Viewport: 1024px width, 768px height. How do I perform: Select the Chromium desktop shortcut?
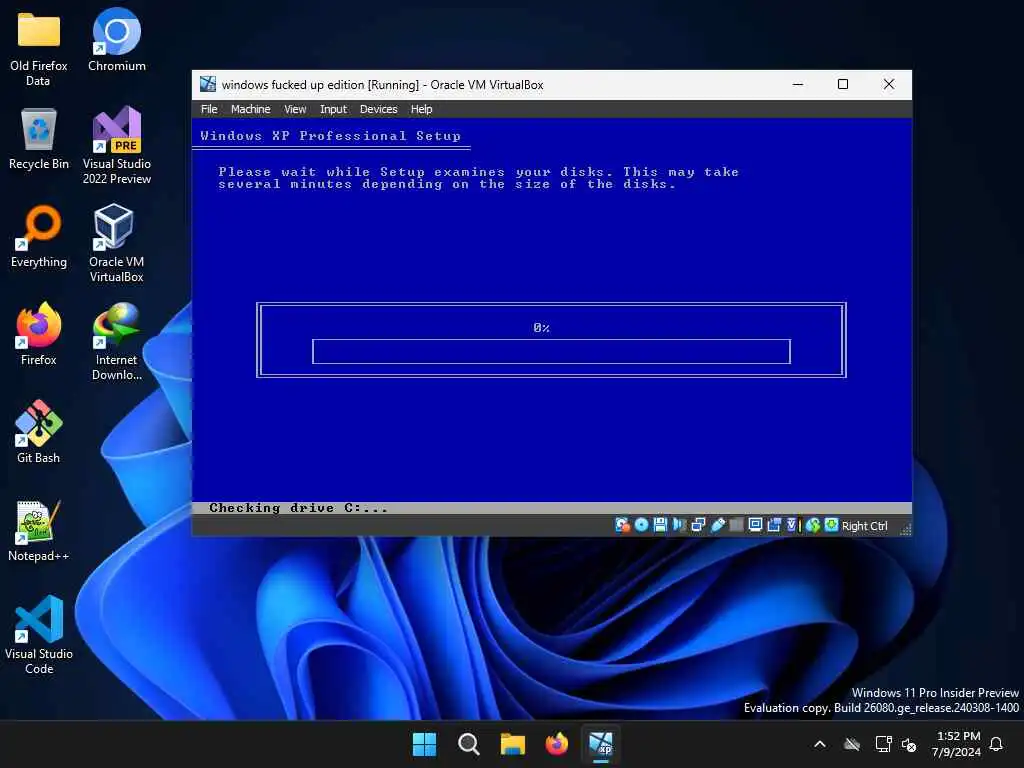coord(117,40)
